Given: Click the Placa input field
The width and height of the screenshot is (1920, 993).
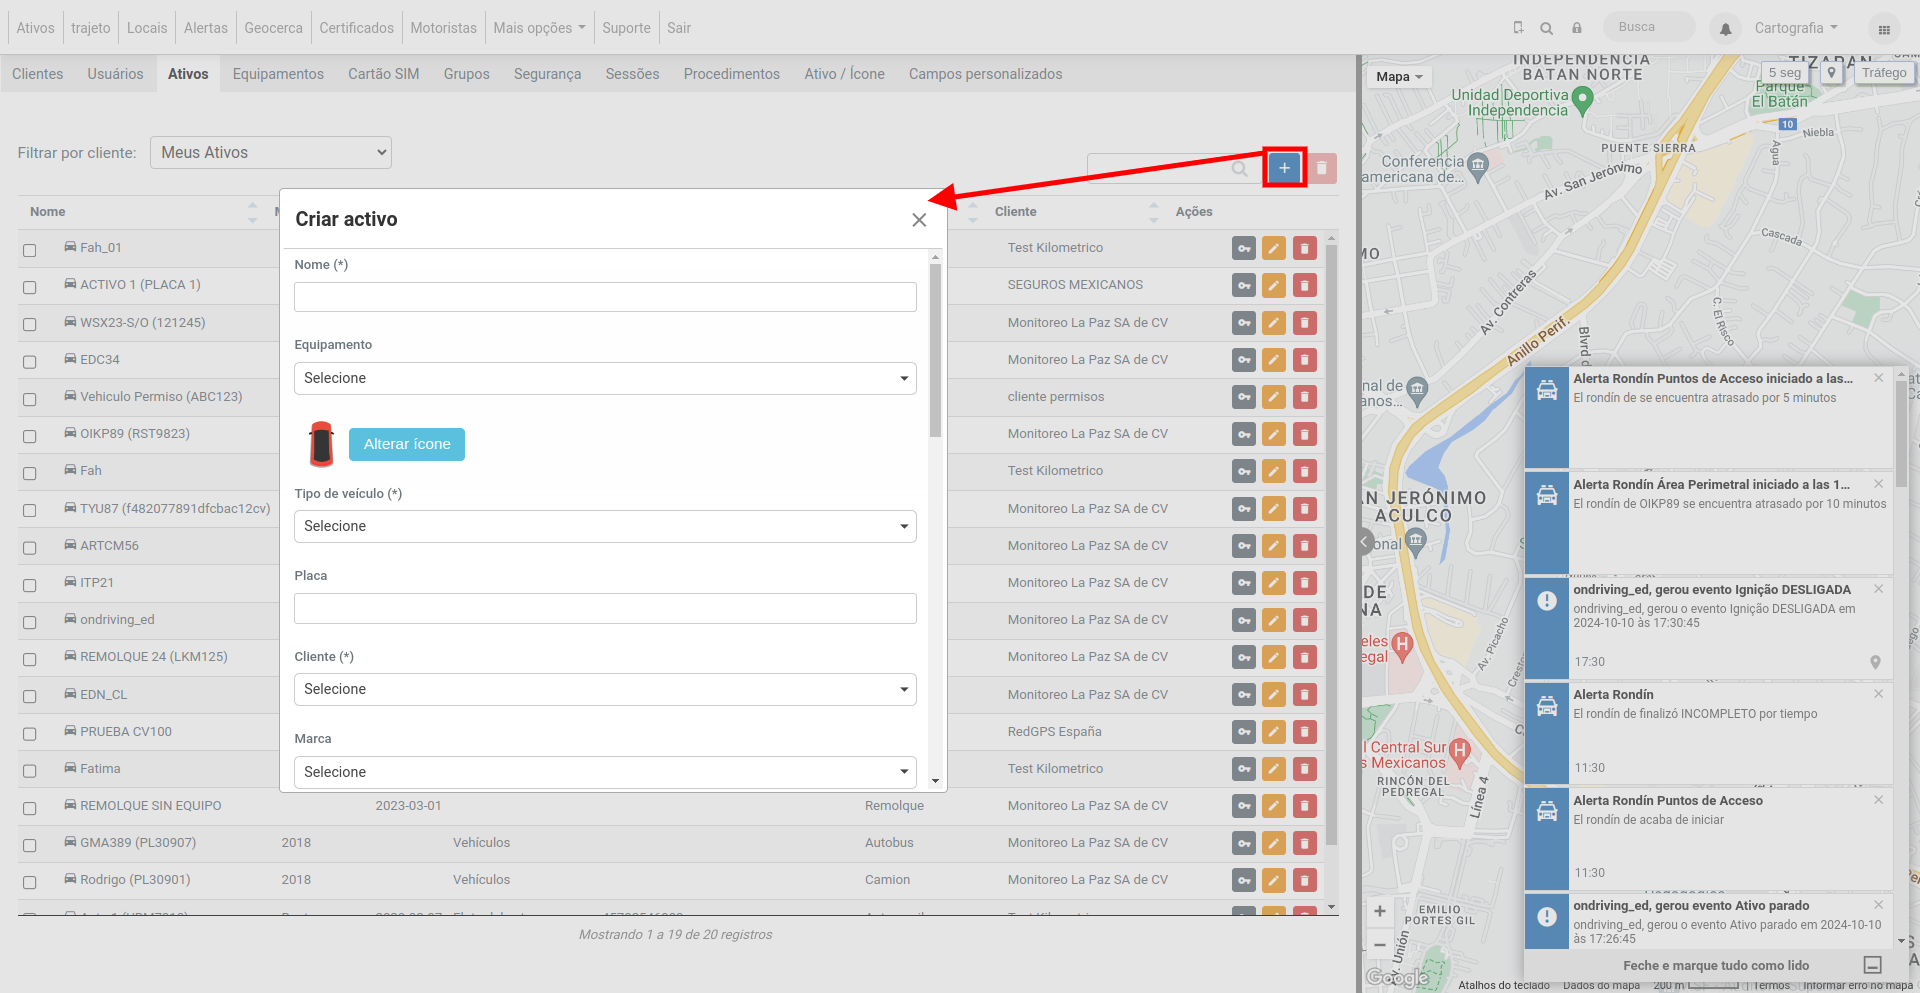Looking at the screenshot, I should [605, 608].
